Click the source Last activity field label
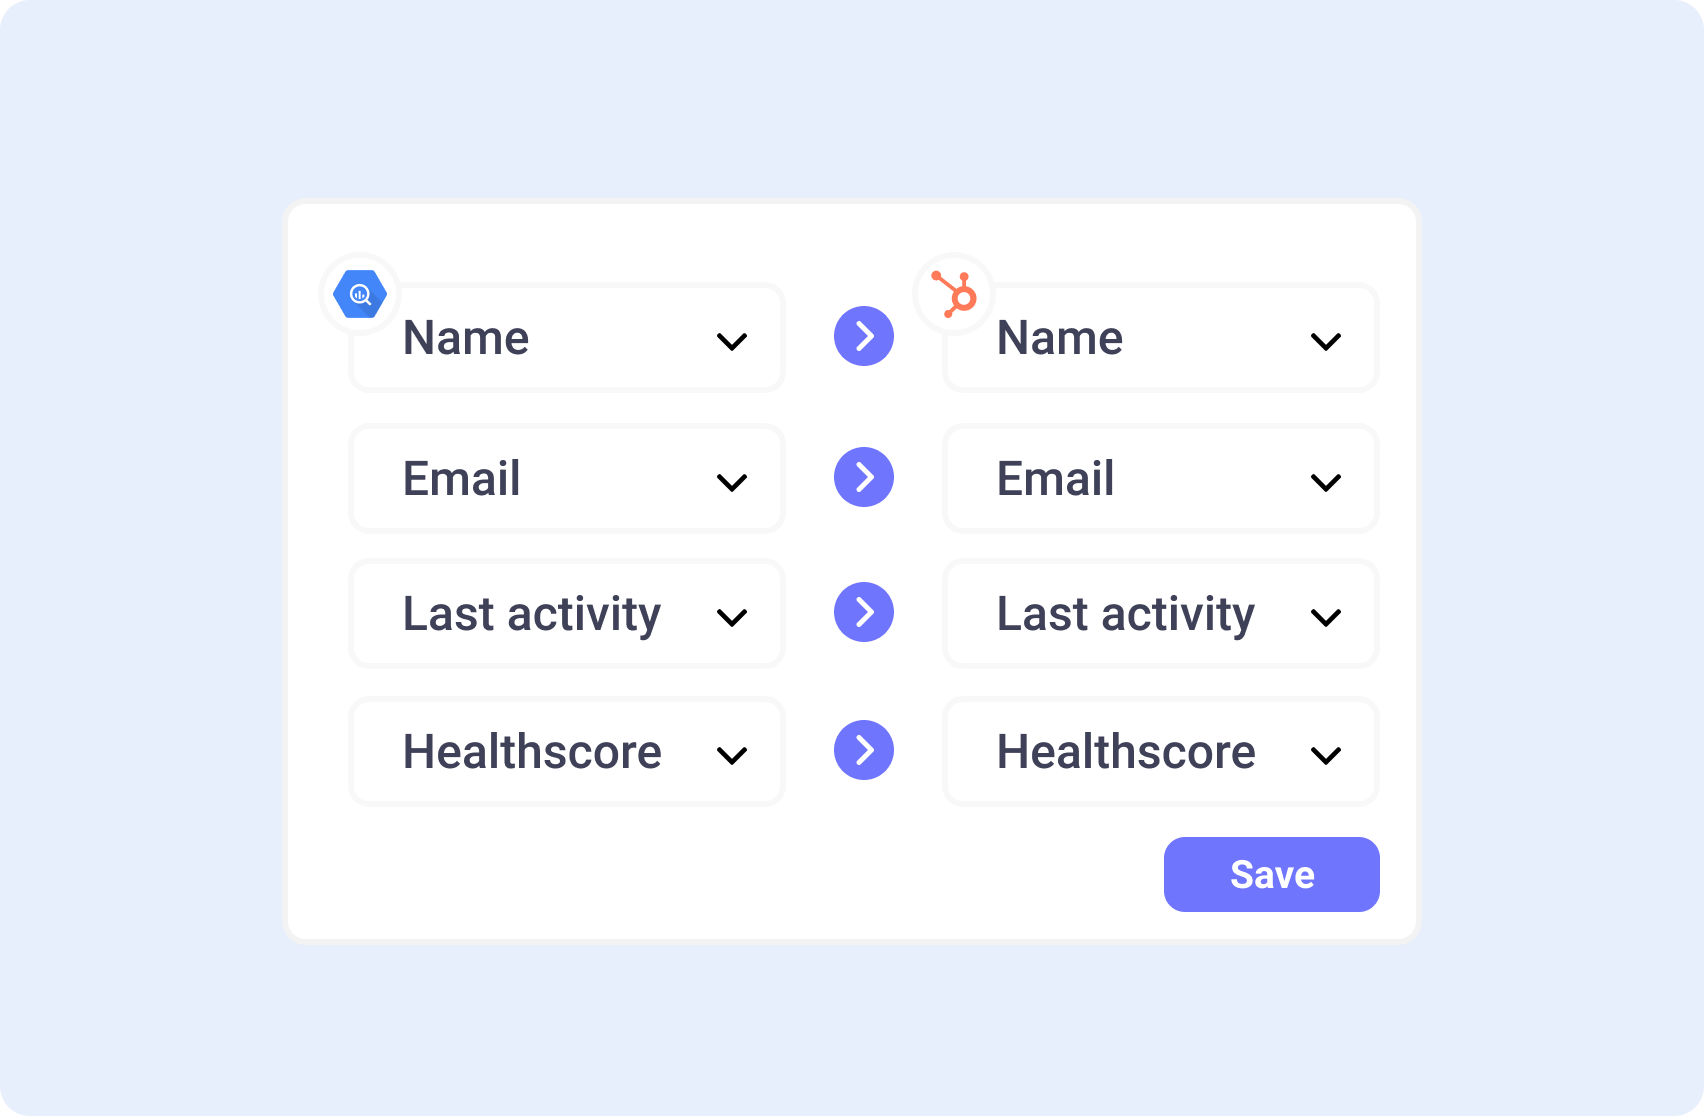 coord(532,614)
